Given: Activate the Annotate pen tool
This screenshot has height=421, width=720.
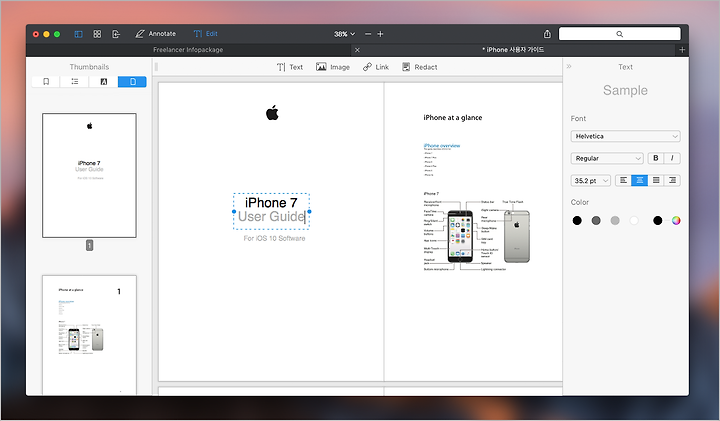Looking at the screenshot, I should pyautogui.click(x=156, y=34).
